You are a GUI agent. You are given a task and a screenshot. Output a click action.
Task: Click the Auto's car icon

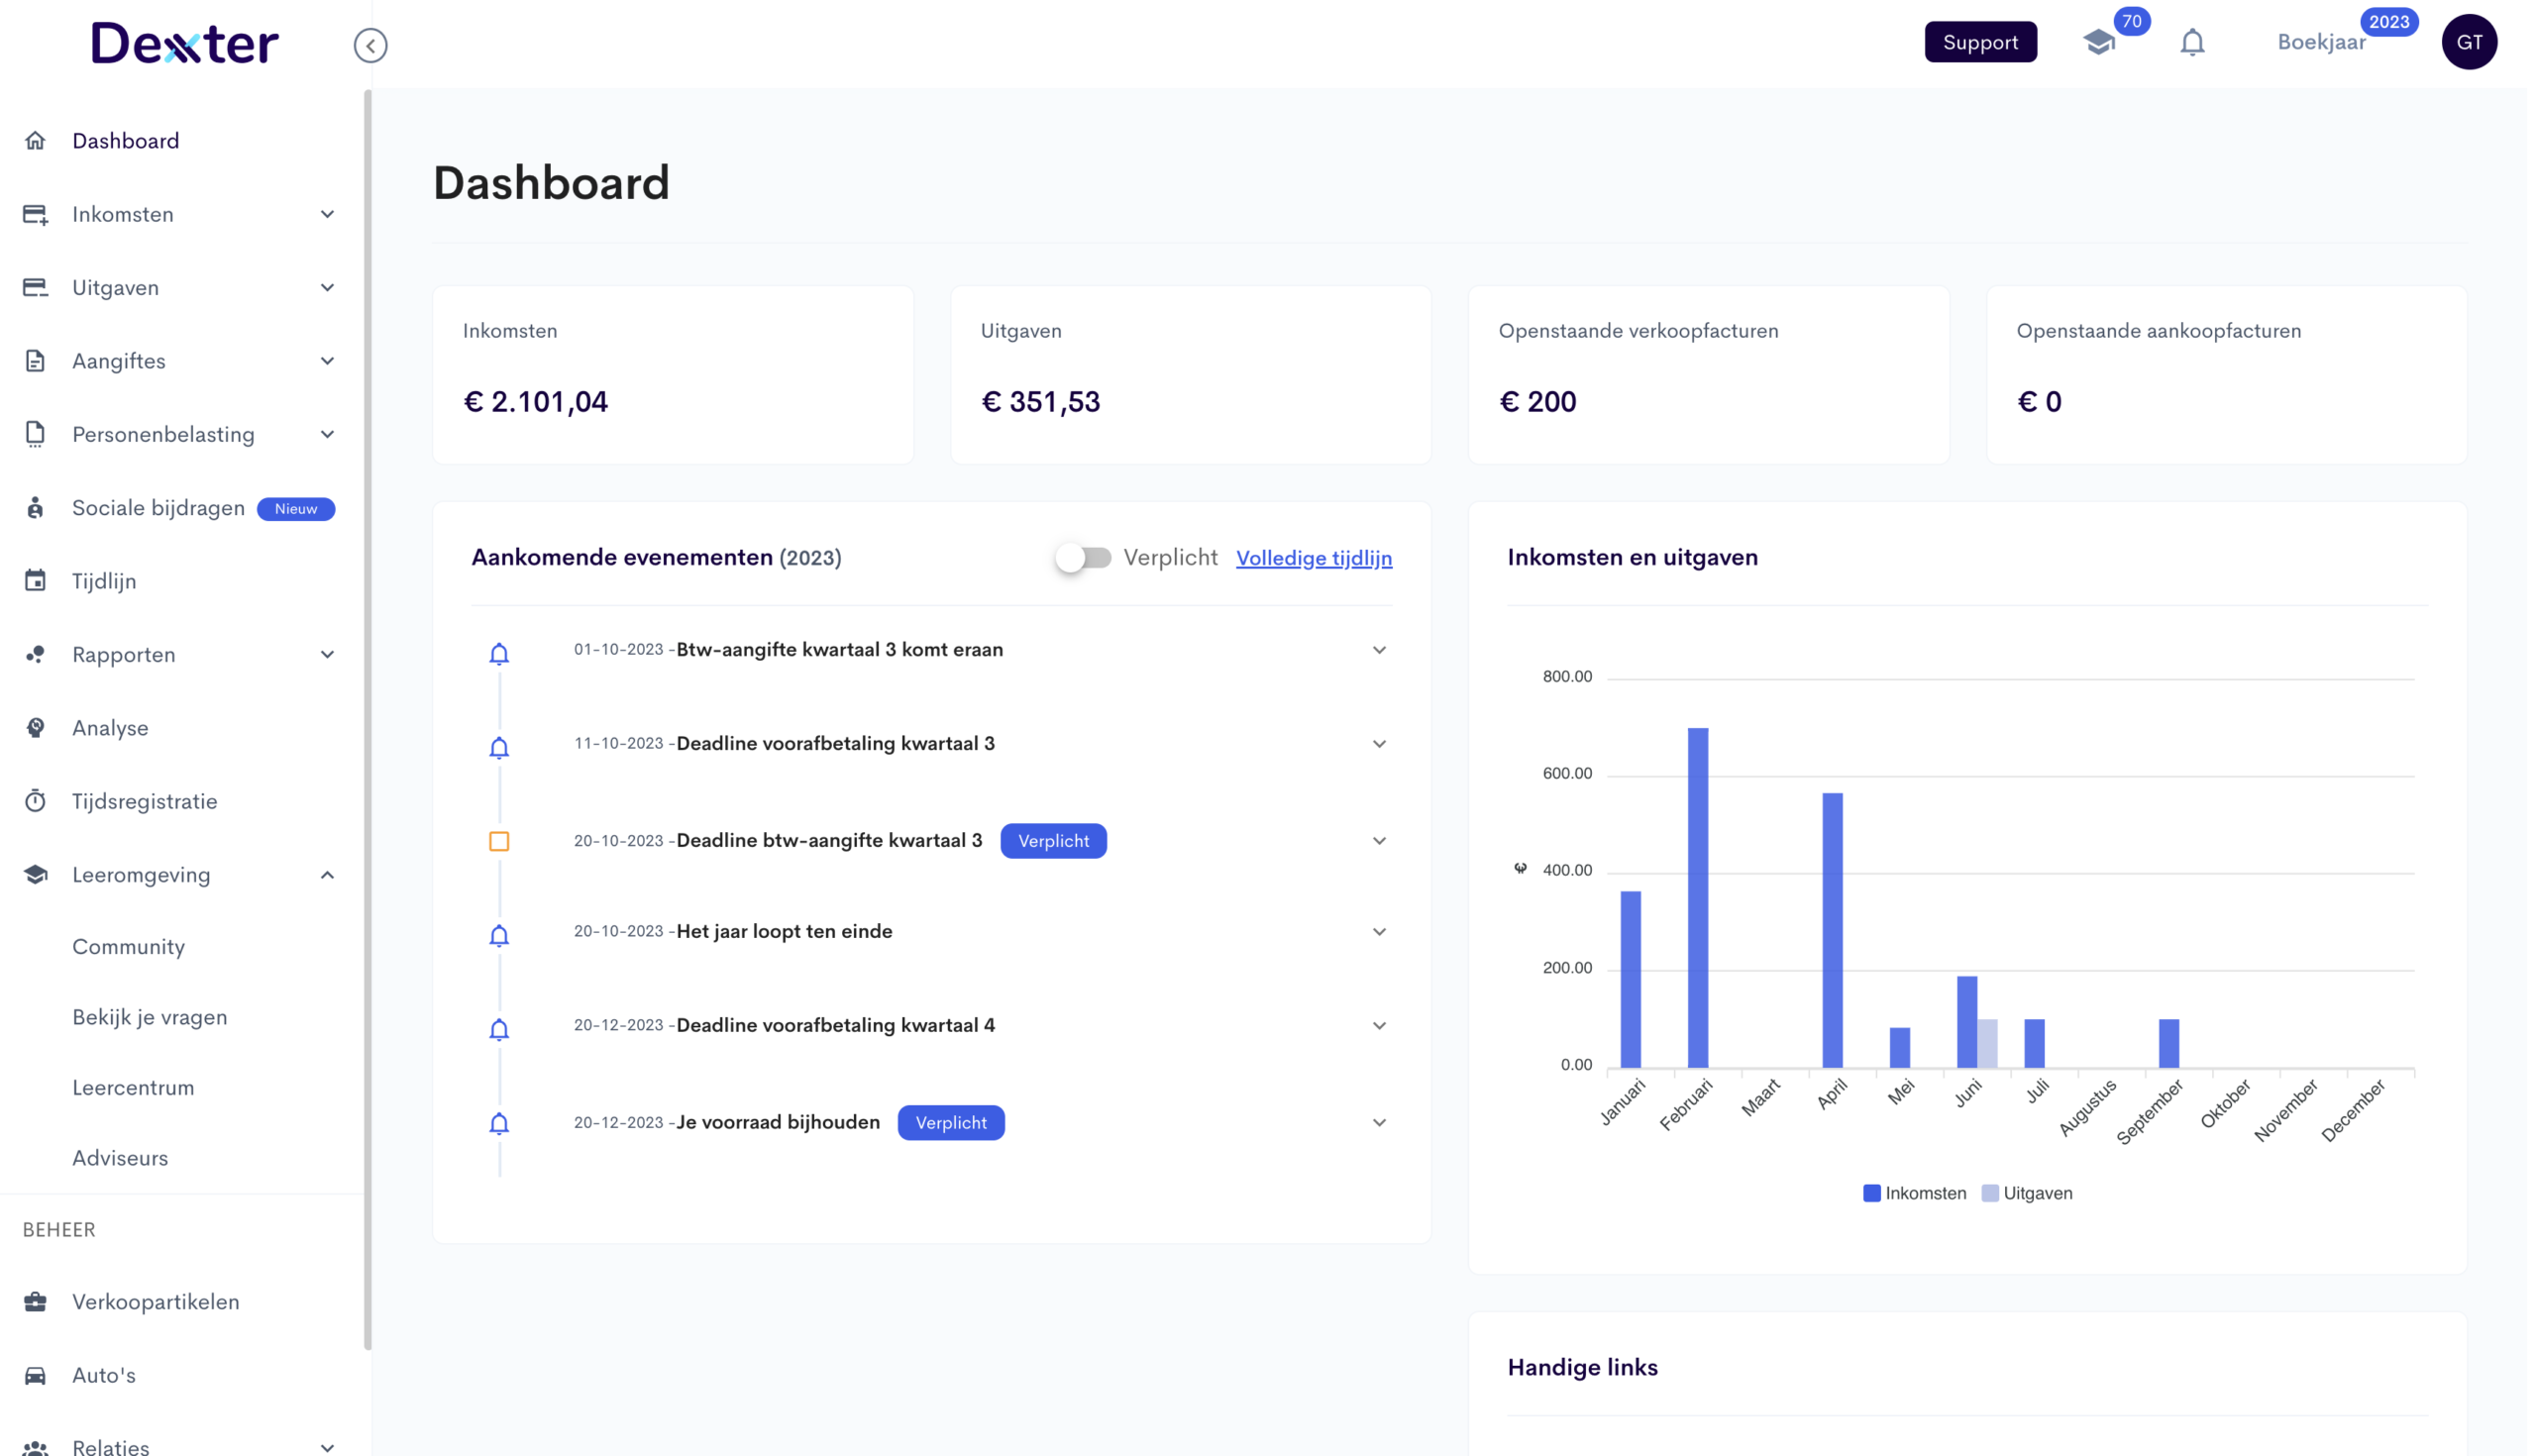coord(35,1375)
